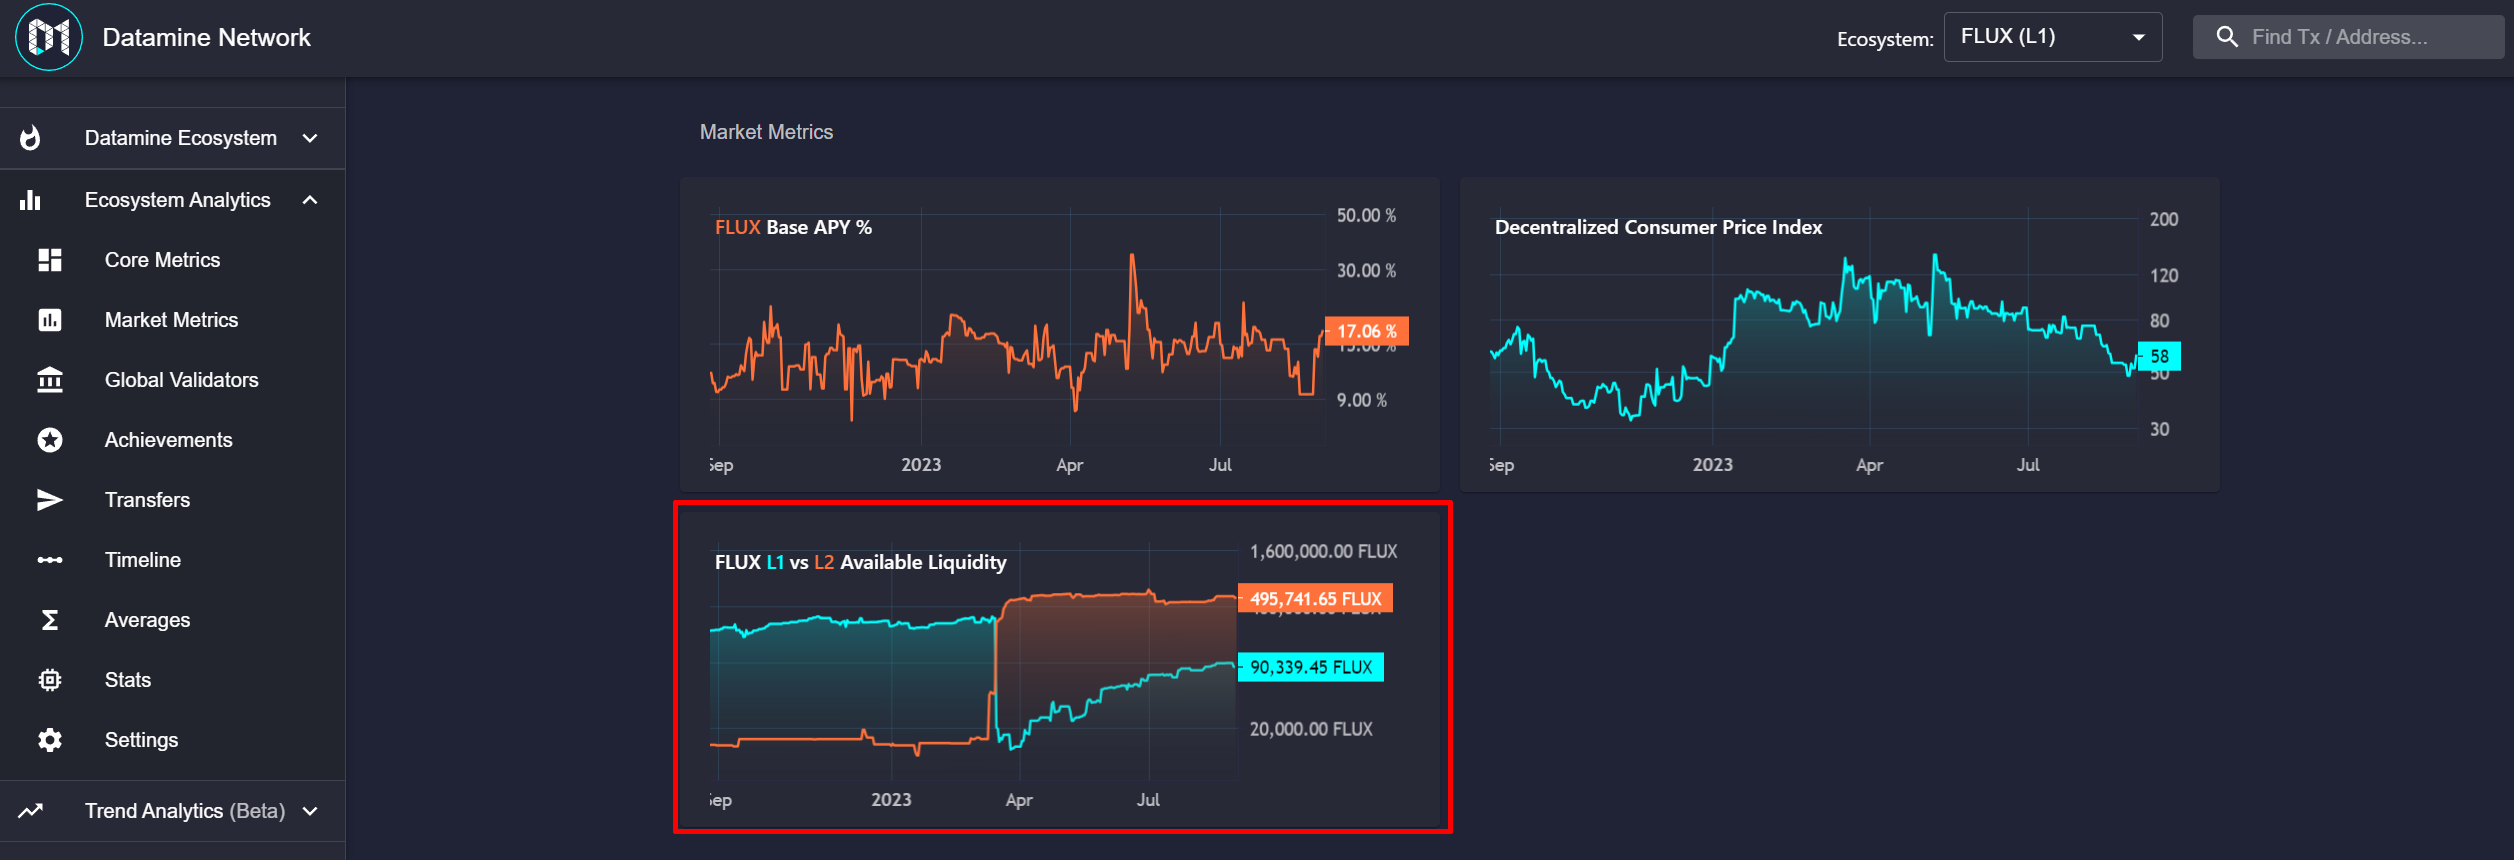Click the flame icon beside Datamine Ecosystem
The width and height of the screenshot is (2514, 860).
coord(30,138)
